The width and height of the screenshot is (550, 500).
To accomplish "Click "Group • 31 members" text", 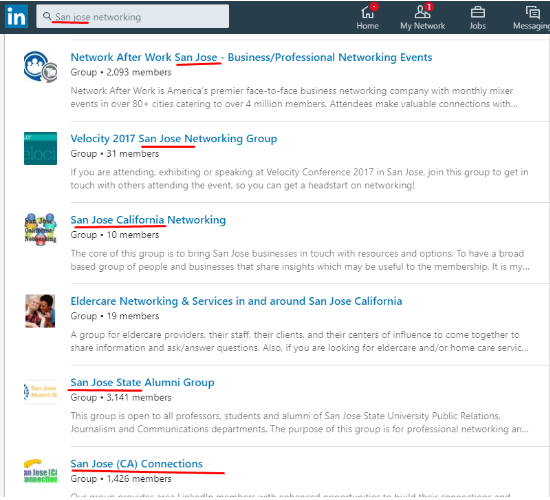I will tap(115, 154).
